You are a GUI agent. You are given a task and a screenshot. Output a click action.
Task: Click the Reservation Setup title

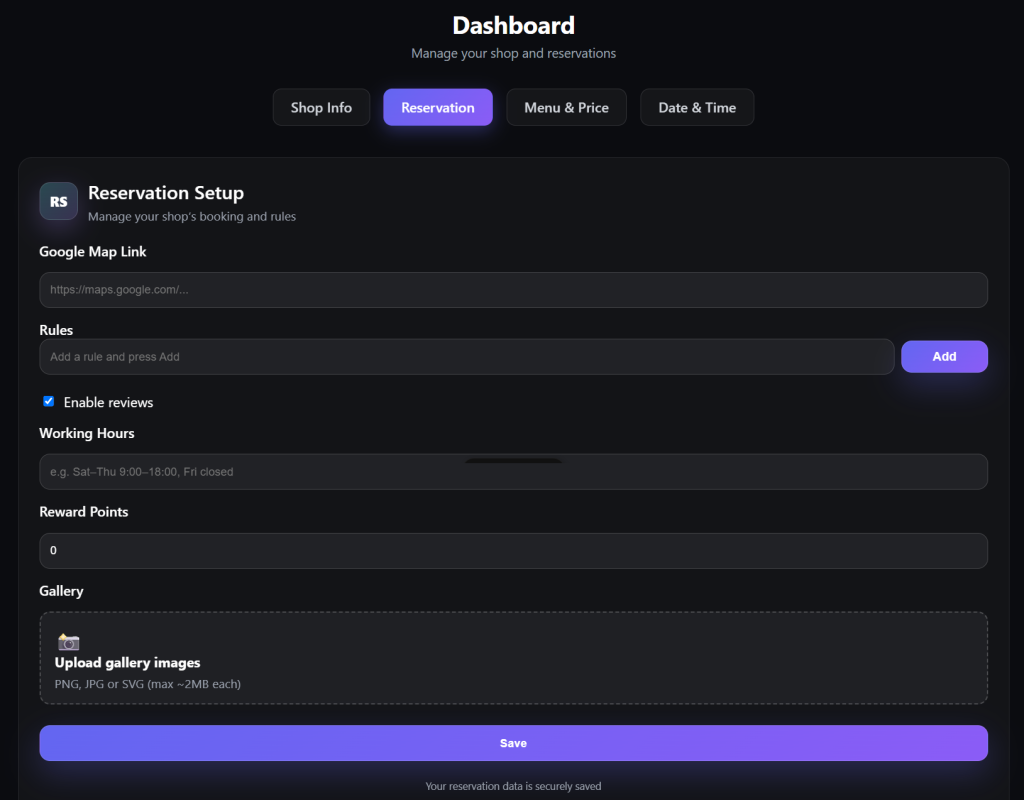(166, 193)
